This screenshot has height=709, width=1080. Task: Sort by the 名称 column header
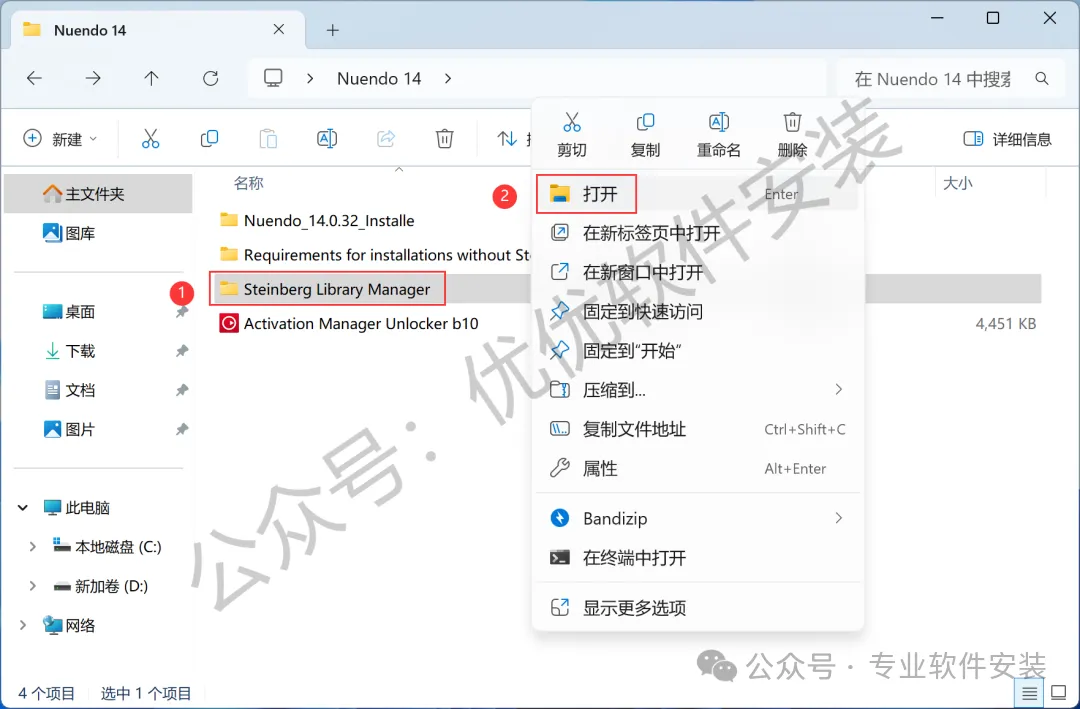pos(249,183)
